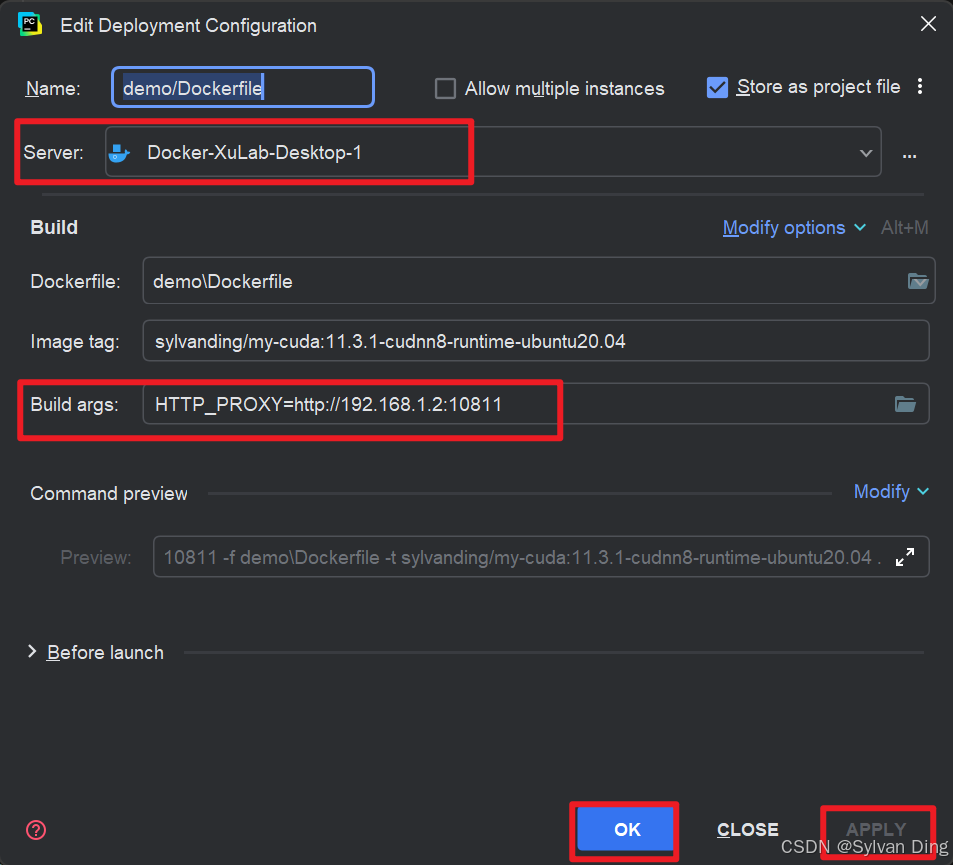This screenshot has width=953, height=865.
Task: Click the Before launch label text
Action: 105,652
